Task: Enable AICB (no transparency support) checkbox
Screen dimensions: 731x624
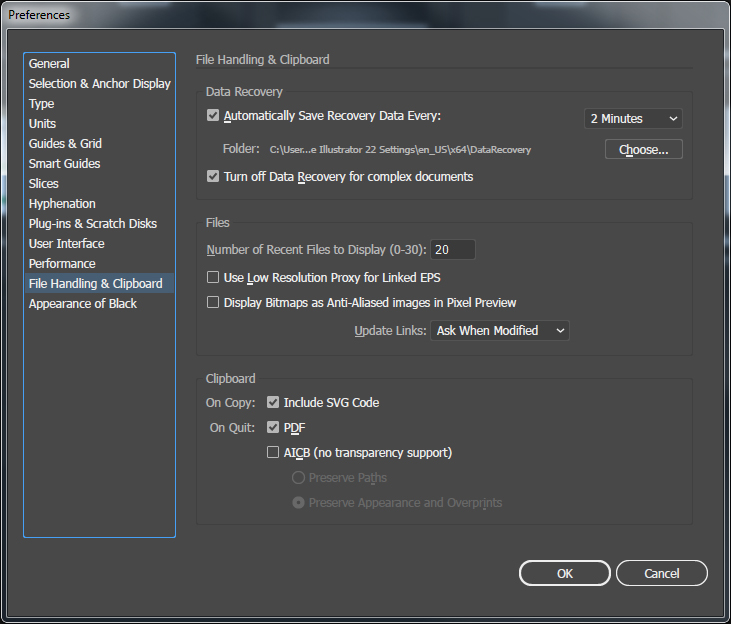Action: click(x=273, y=452)
